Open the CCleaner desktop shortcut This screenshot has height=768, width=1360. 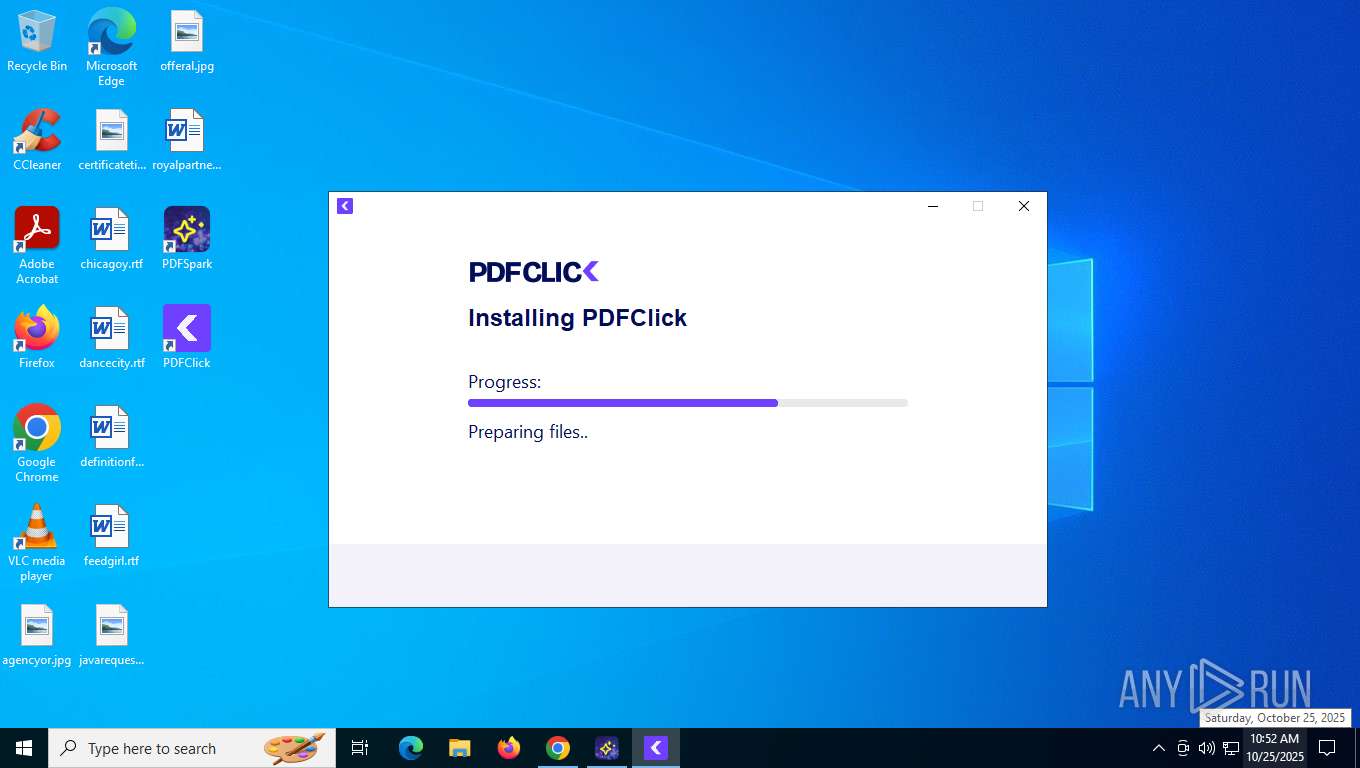pyautogui.click(x=37, y=140)
